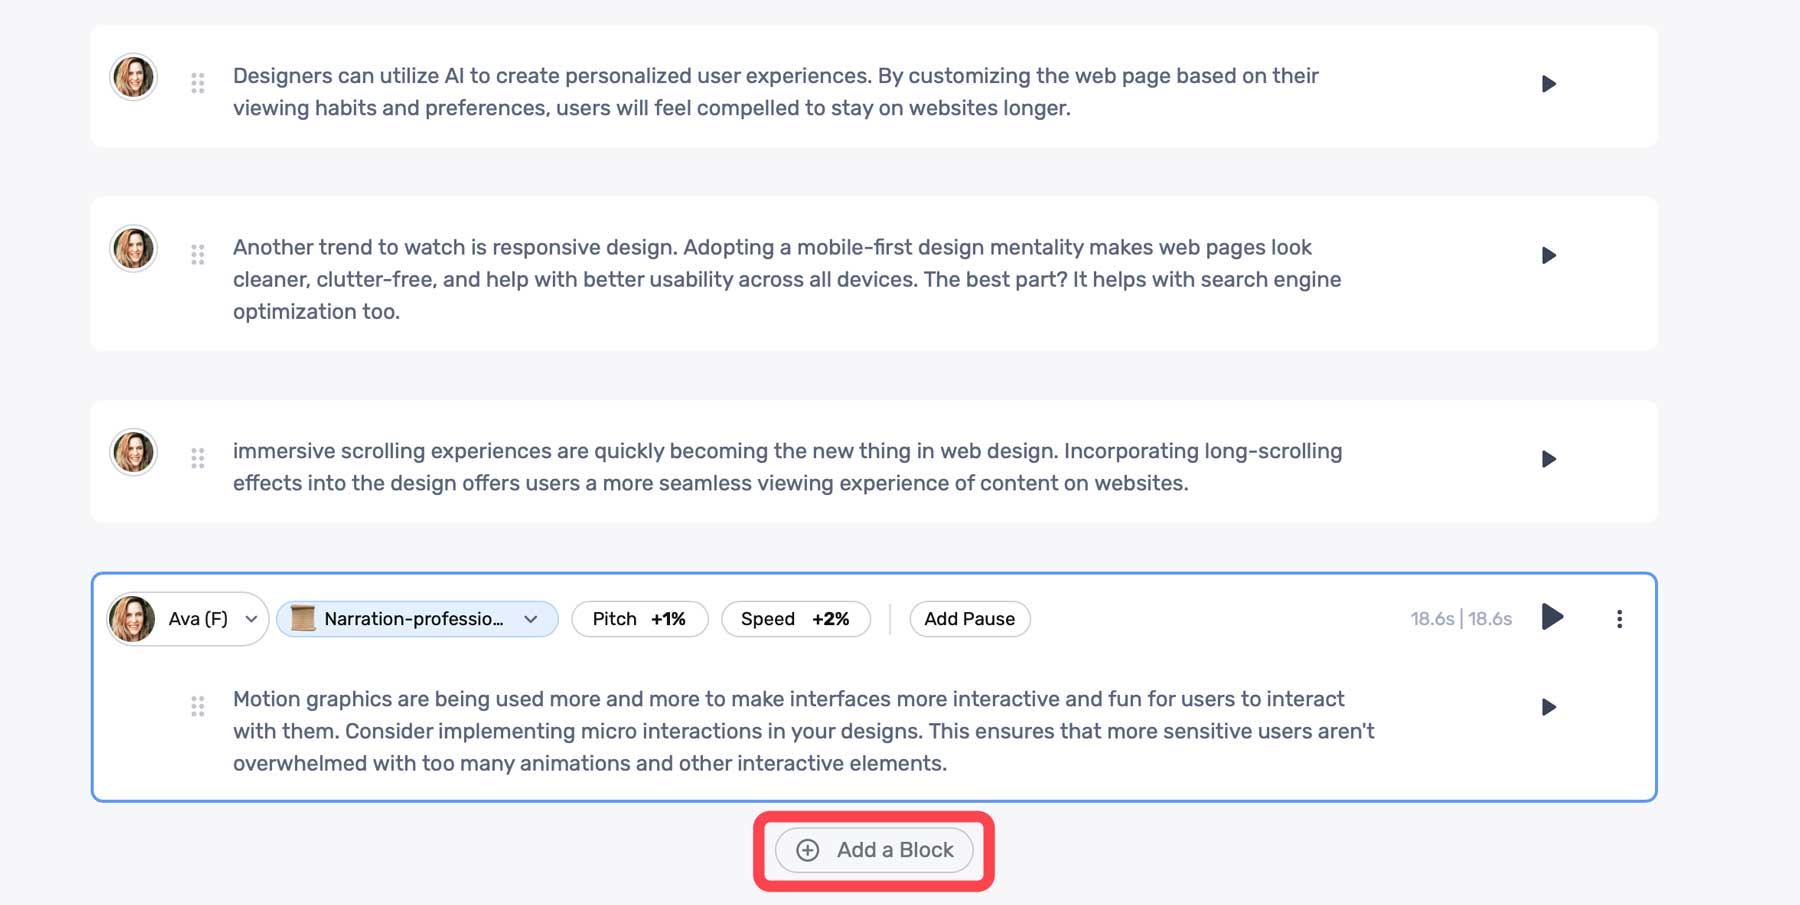Click Ava's avatar on the first block
Screen dimensions: 1800x905
tap(133, 76)
